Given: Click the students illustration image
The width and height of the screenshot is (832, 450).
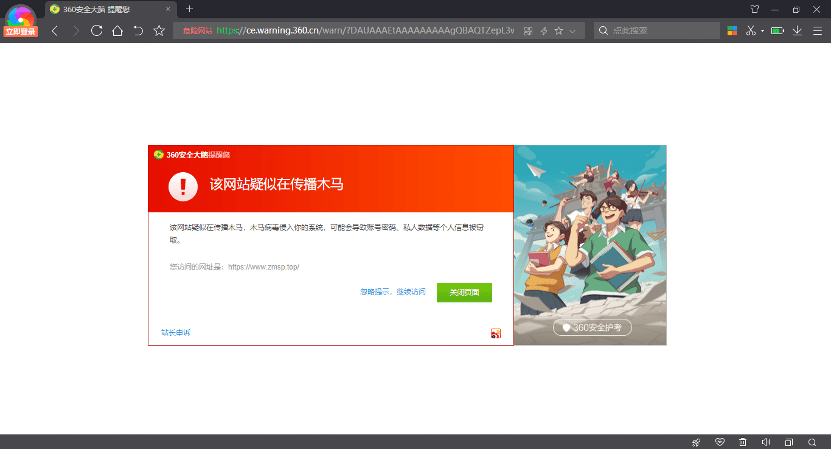Looking at the screenshot, I should coord(590,245).
